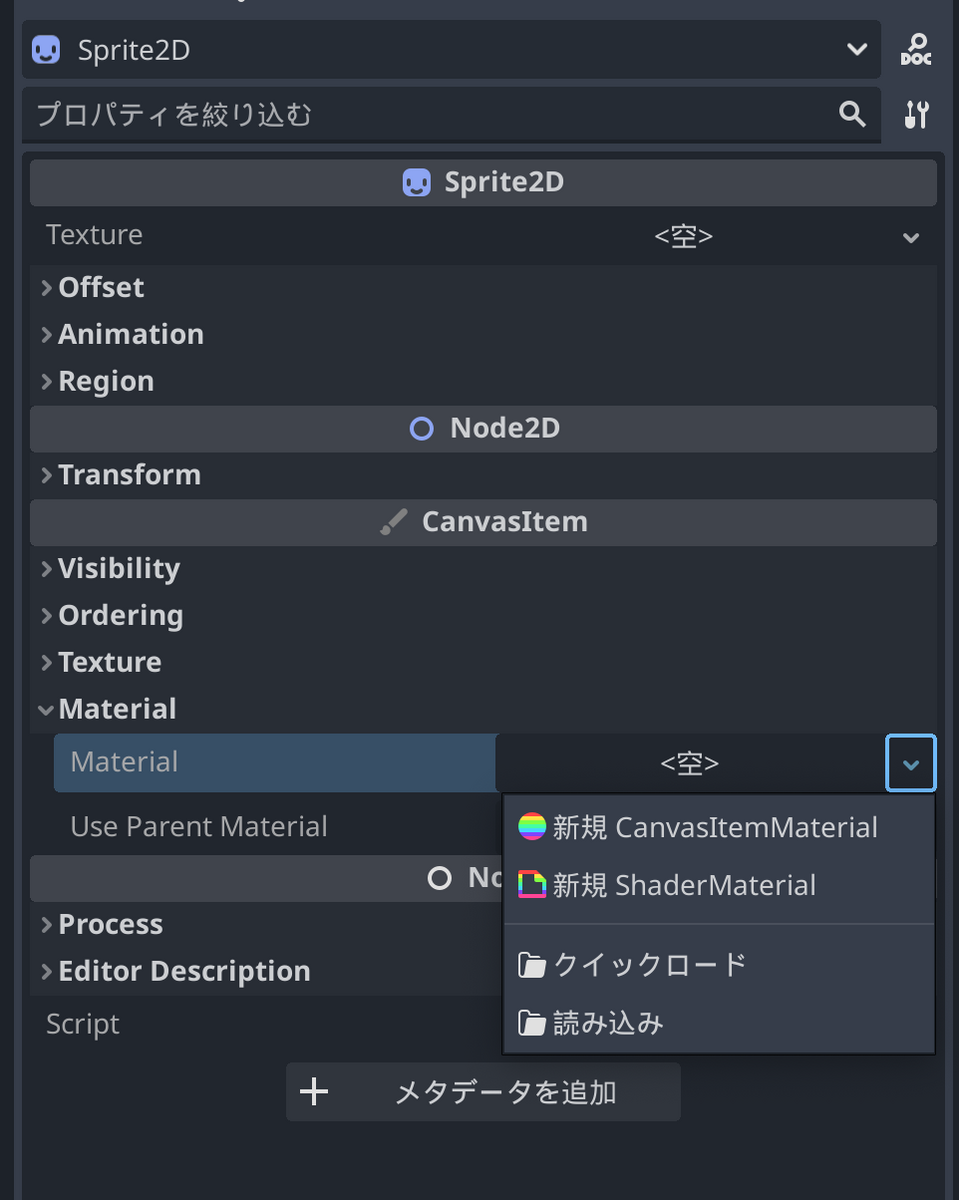Select new CanvasItemMaterial rainbow icon
The height and width of the screenshot is (1200, 959).
532,827
